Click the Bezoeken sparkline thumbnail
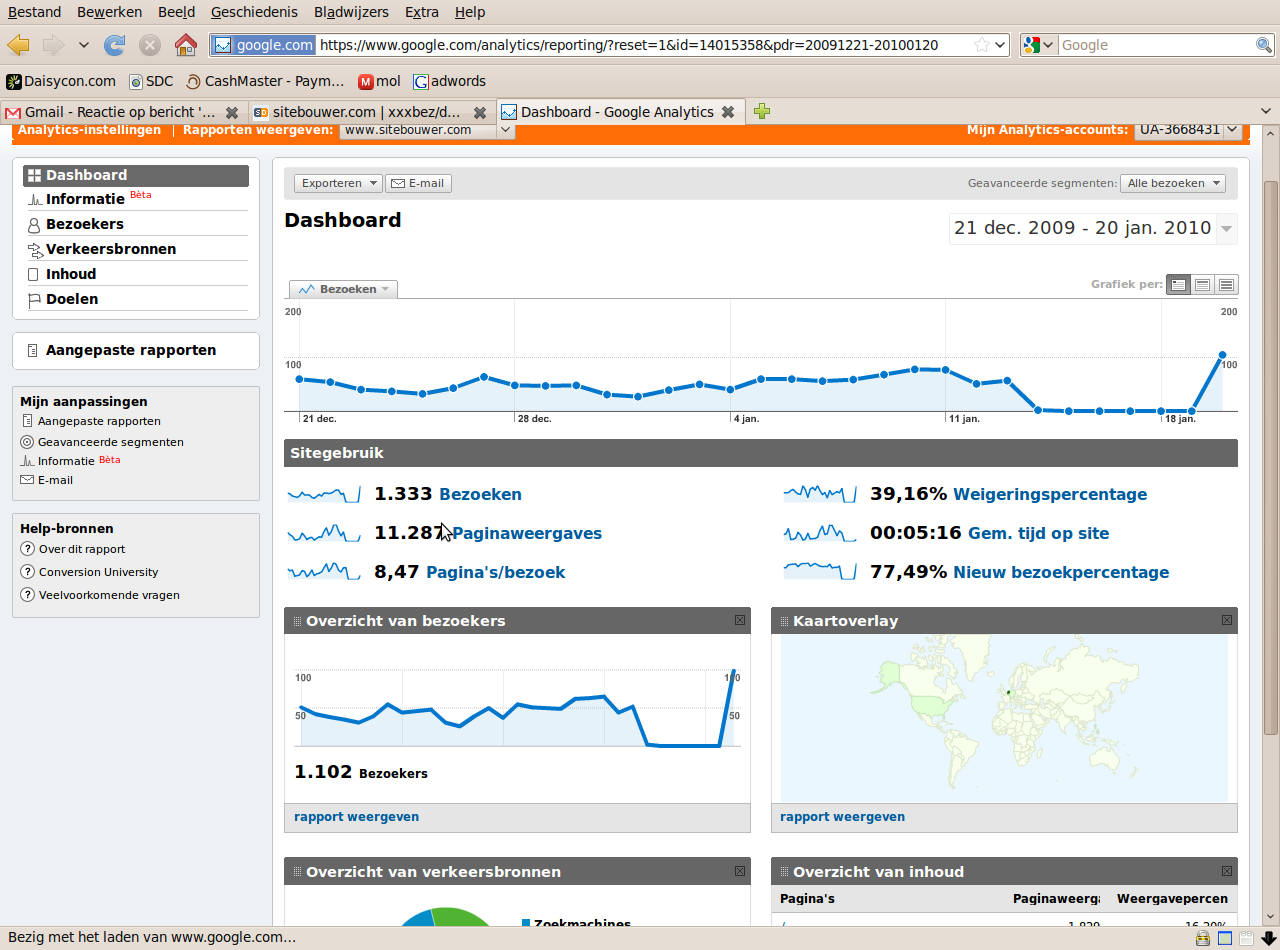 click(324, 494)
